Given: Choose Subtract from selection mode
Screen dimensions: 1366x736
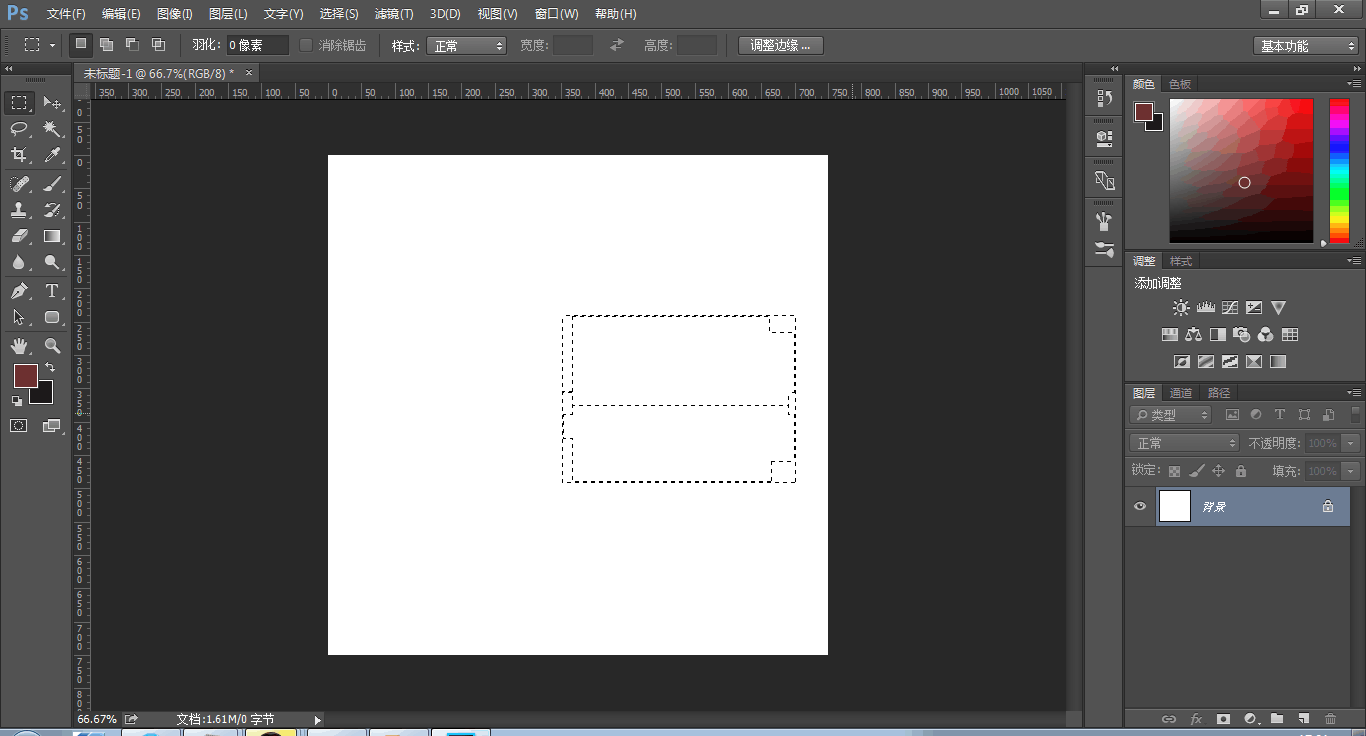Looking at the screenshot, I should (x=132, y=45).
